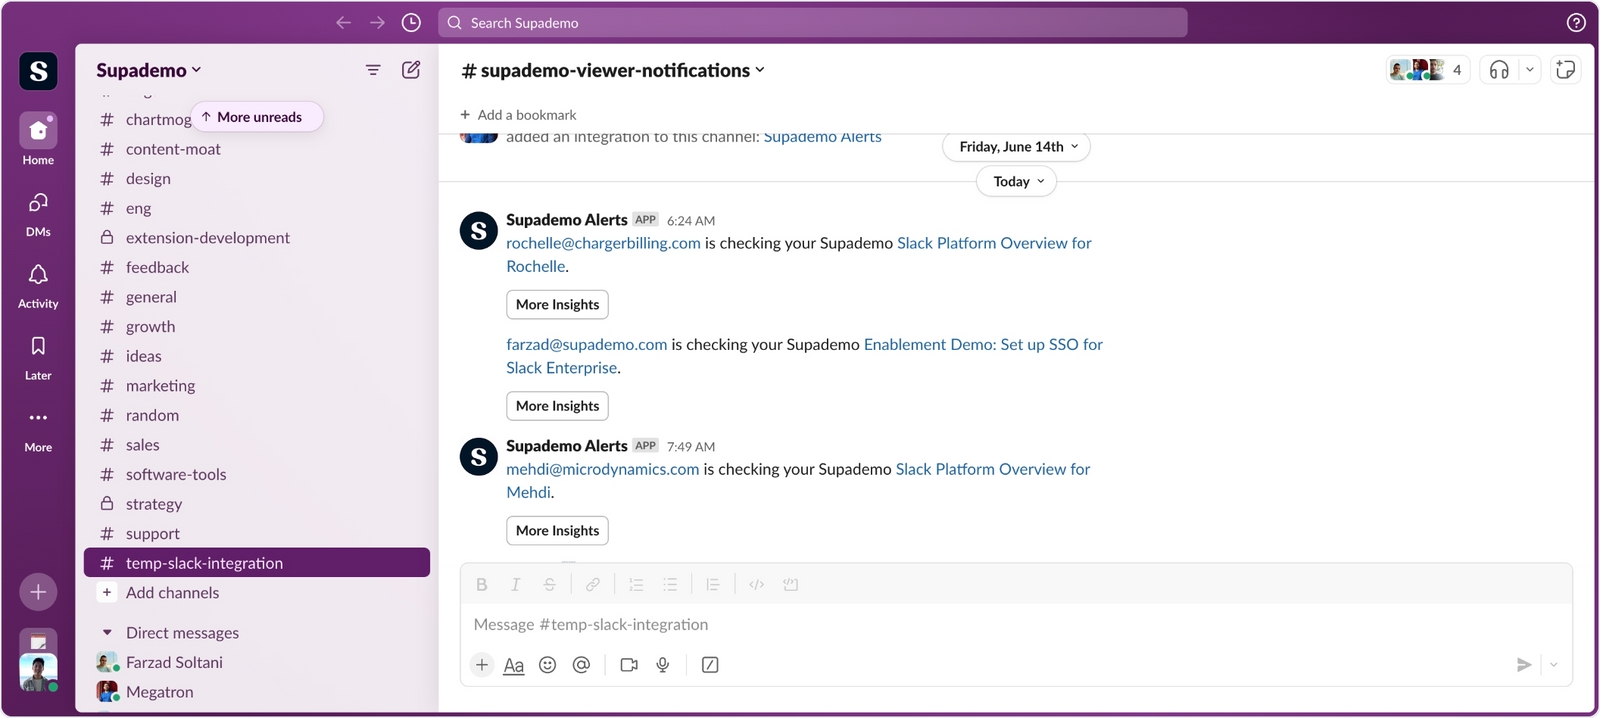
Task: Open the general channel
Action: (x=257, y=297)
